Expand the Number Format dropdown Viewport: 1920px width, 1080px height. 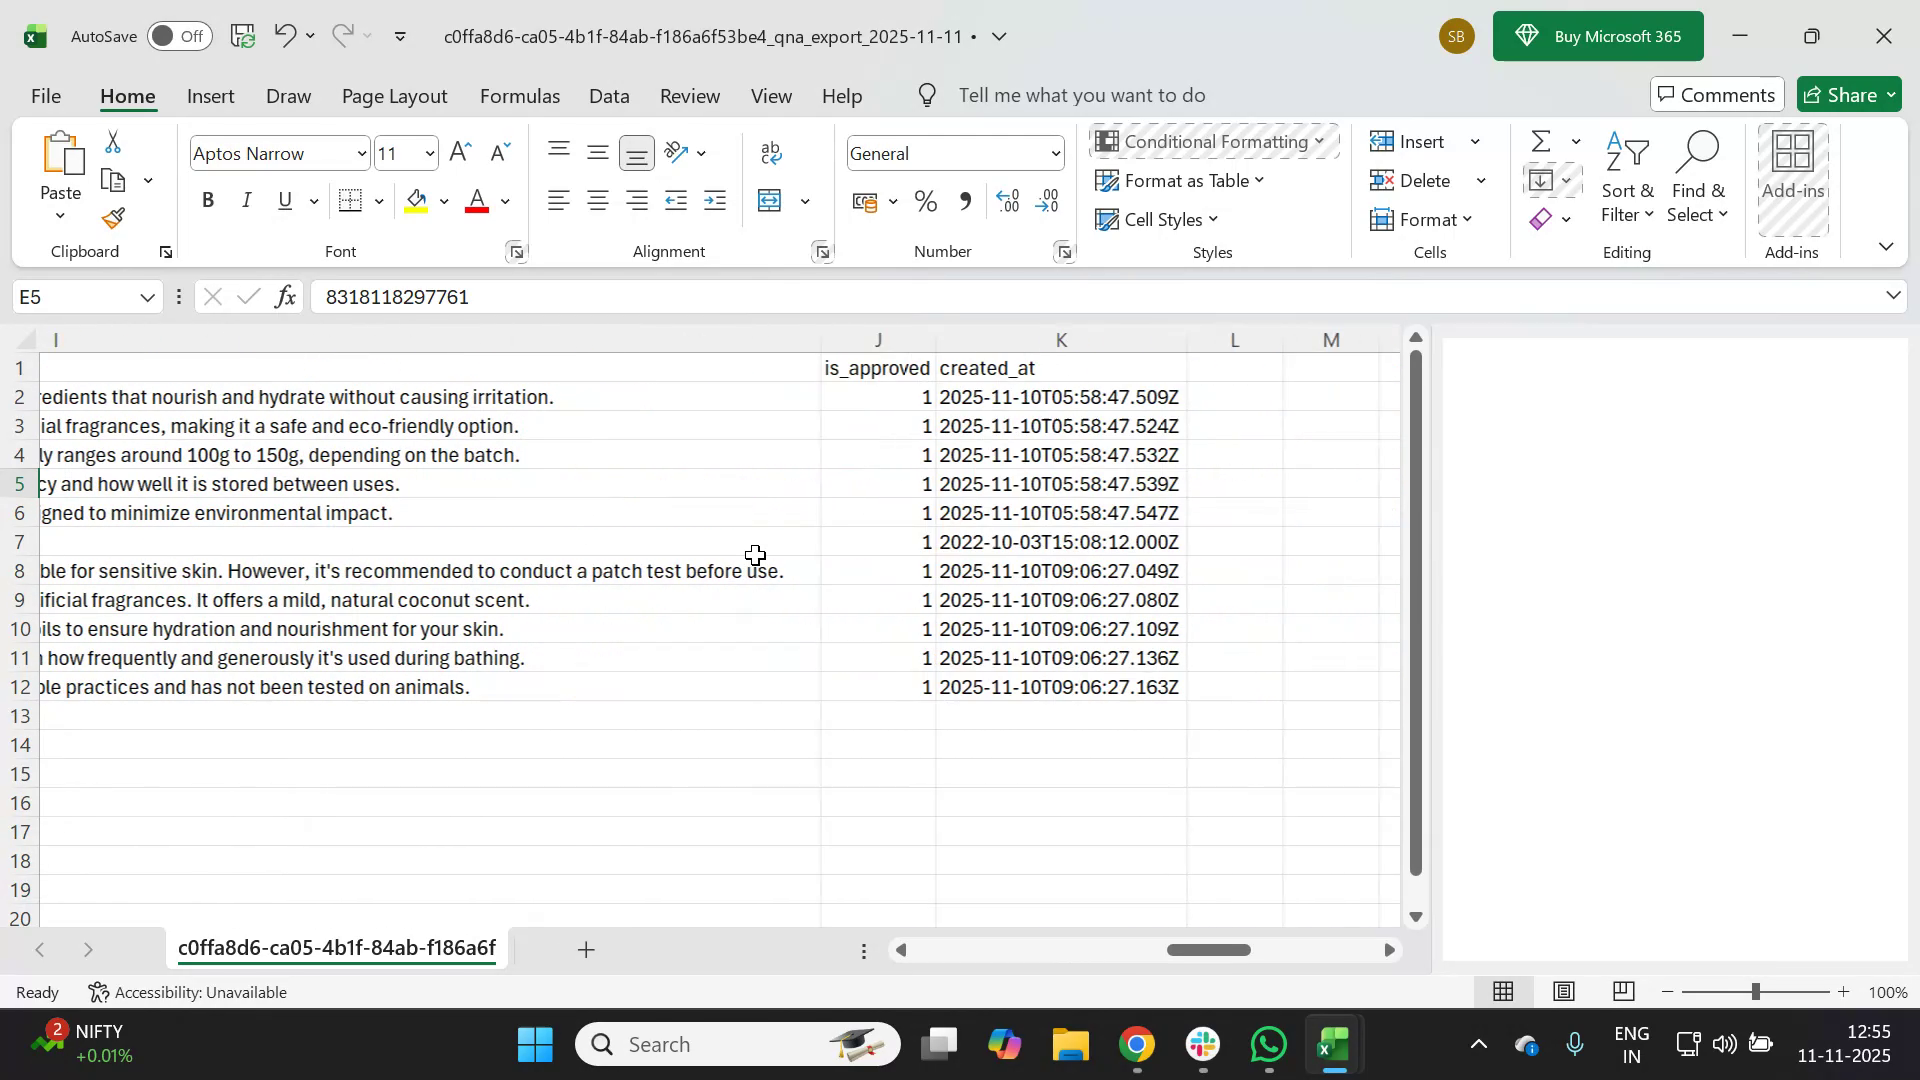(x=1057, y=153)
